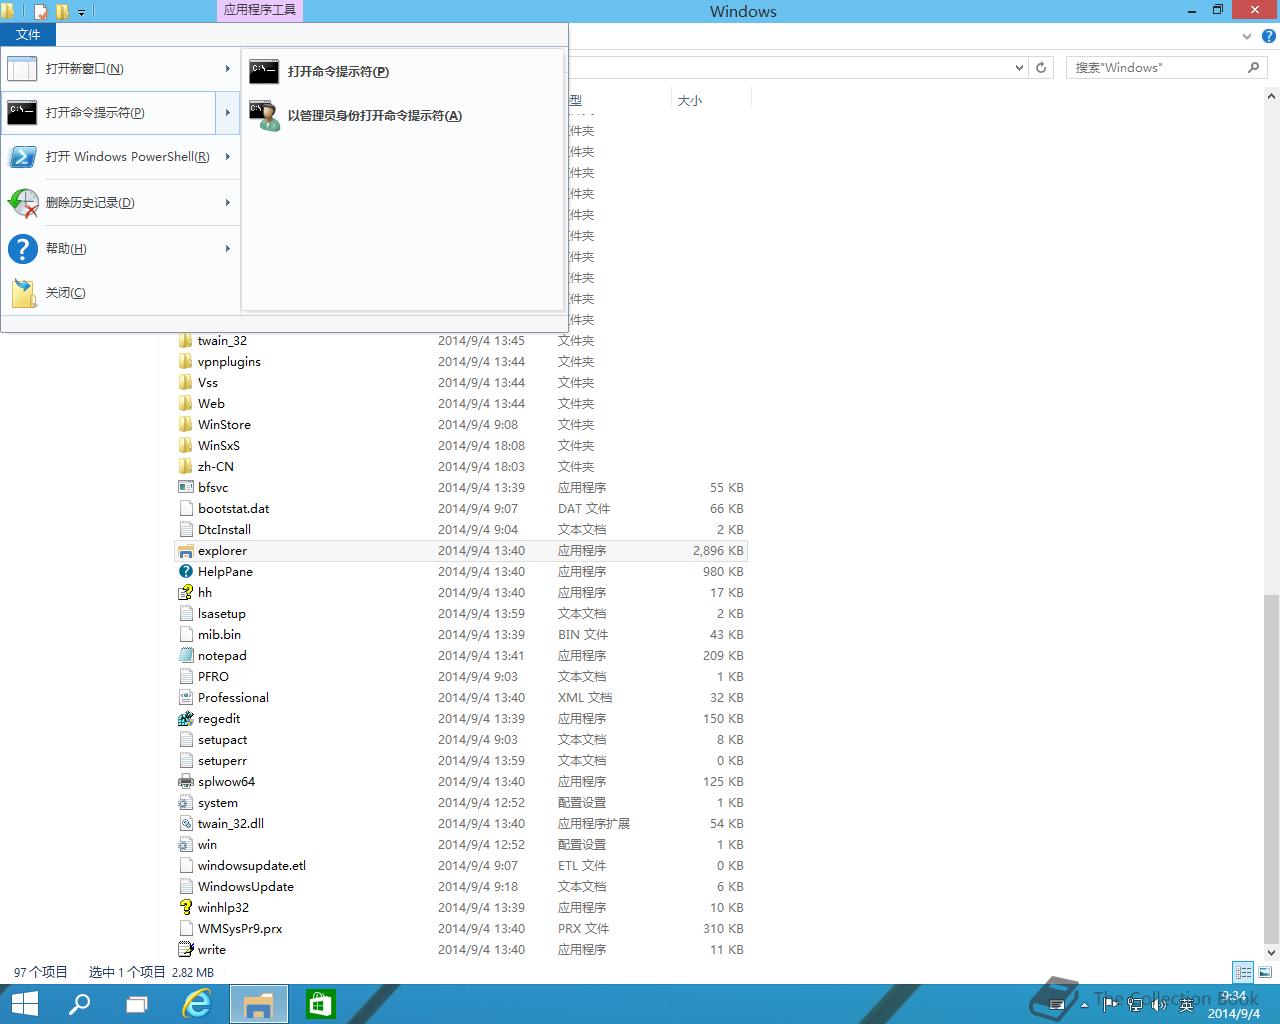Select the winhlp32 application icon
Screen dimensions: 1280x1024
coord(185,908)
